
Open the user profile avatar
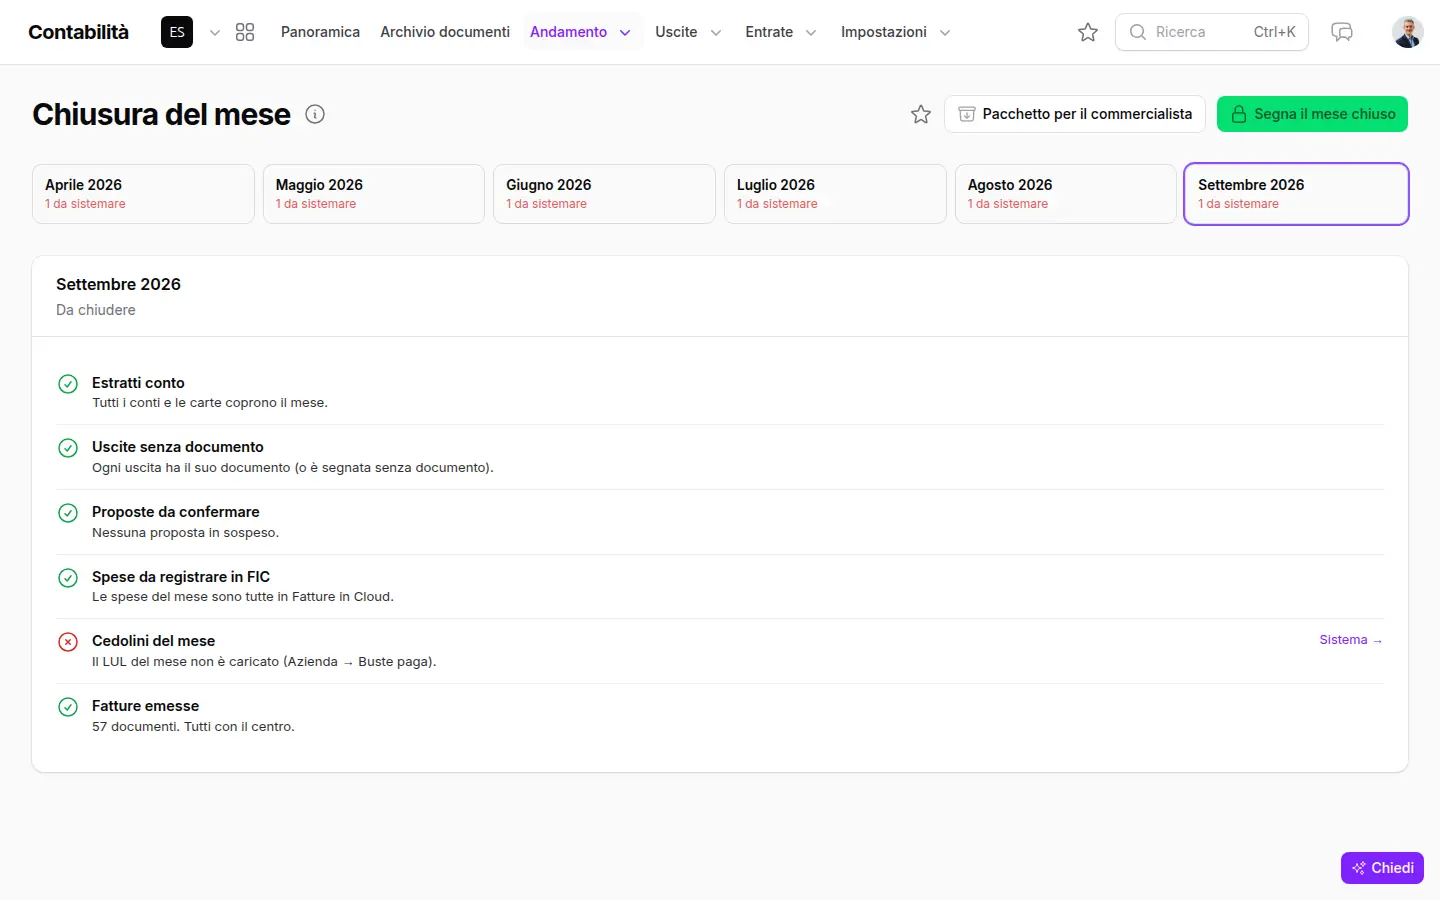(x=1407, y=32)
